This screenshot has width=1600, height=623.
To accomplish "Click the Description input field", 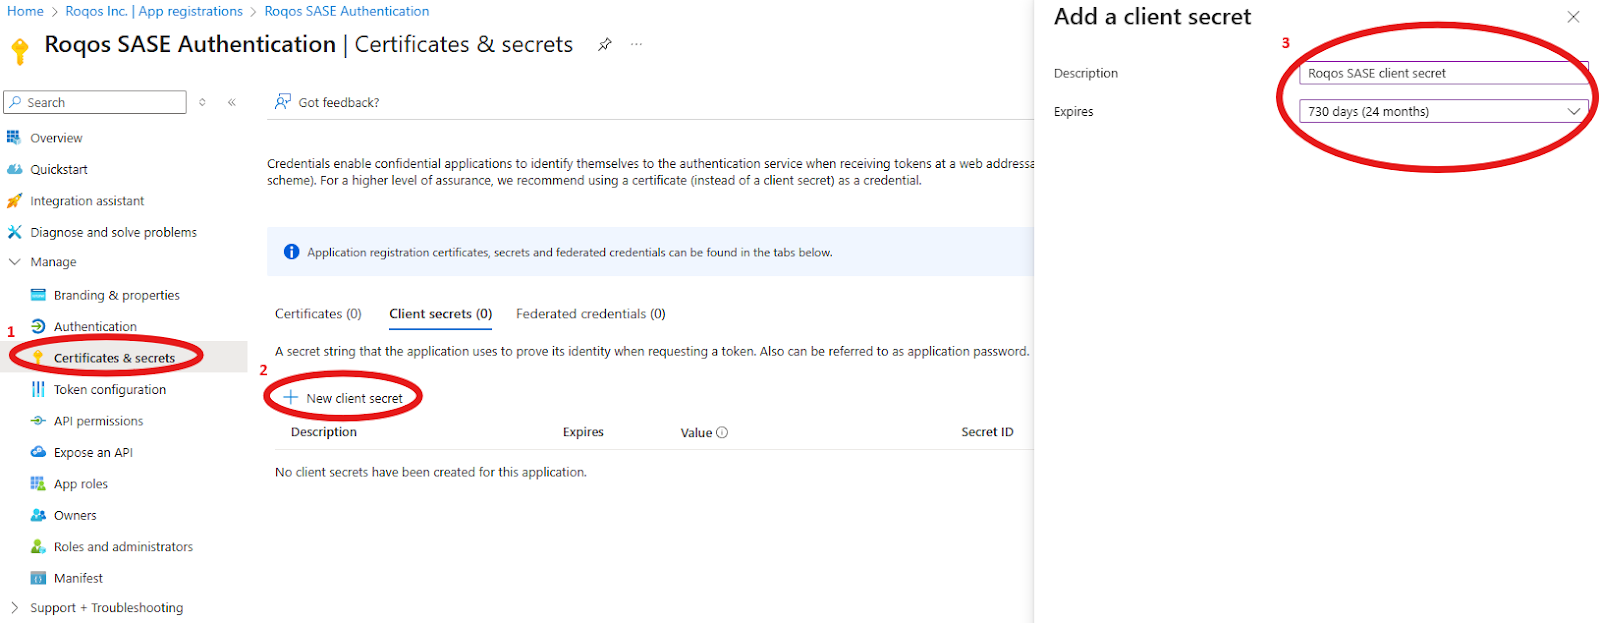I will coord(1443,73).
